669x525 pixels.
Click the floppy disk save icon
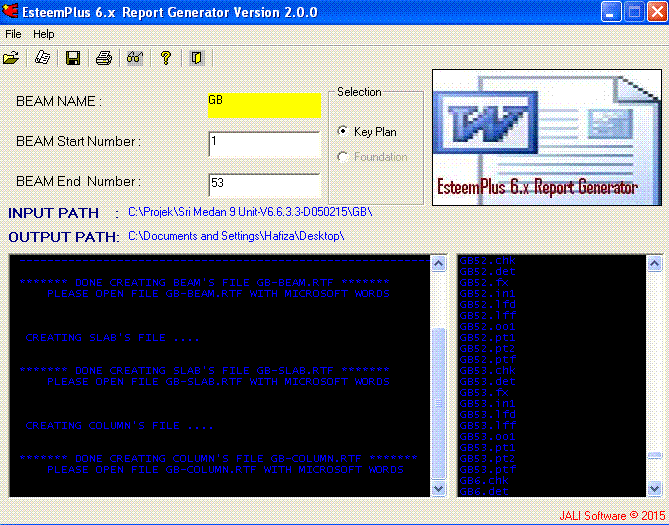pyautogui.click(x=73, y=58)
